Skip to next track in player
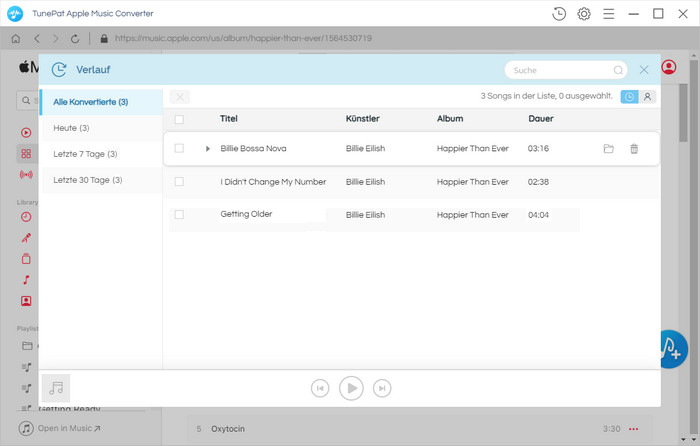700x446 pixels. tap(382, 388)
